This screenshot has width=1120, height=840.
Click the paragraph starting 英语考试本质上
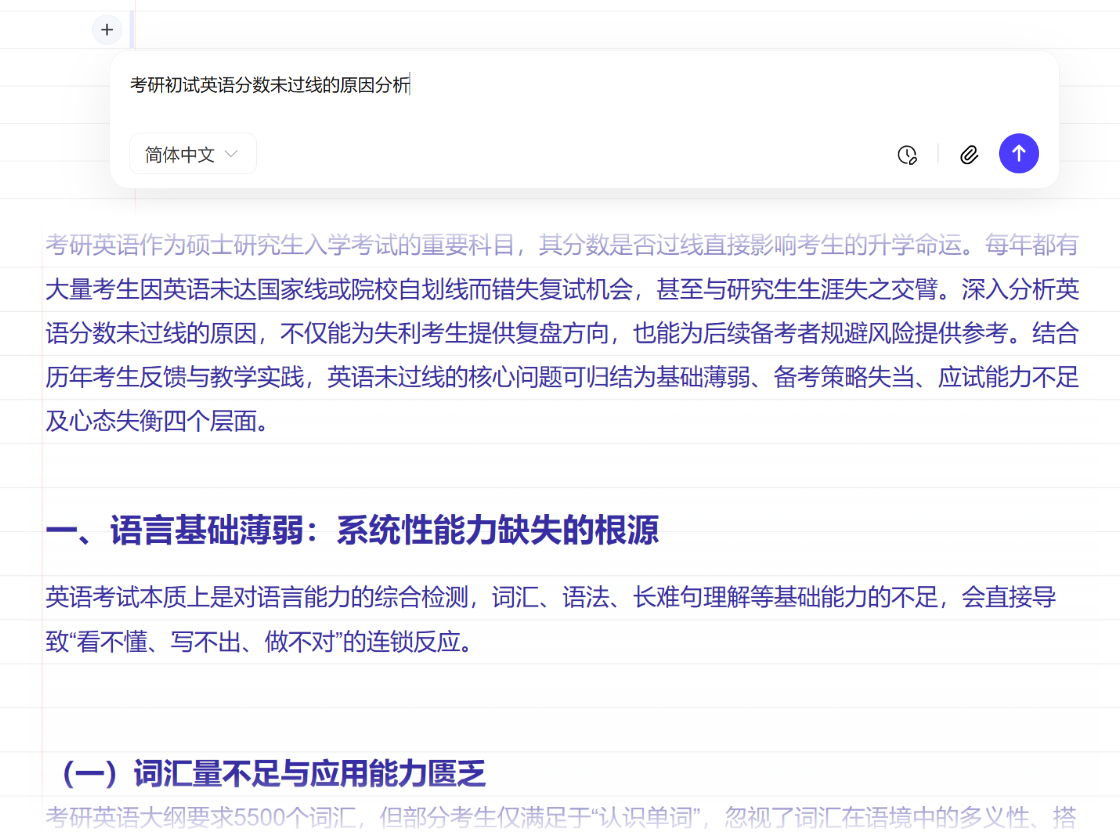pos(550,598)
